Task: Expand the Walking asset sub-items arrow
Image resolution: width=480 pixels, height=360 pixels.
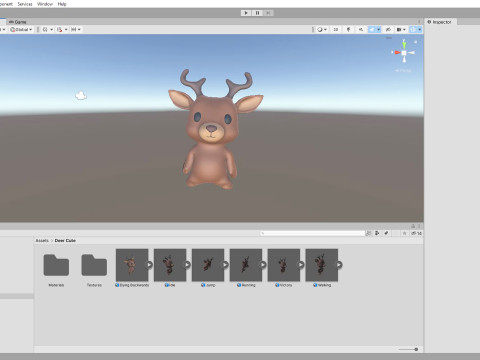Action: tap(339, 265)
